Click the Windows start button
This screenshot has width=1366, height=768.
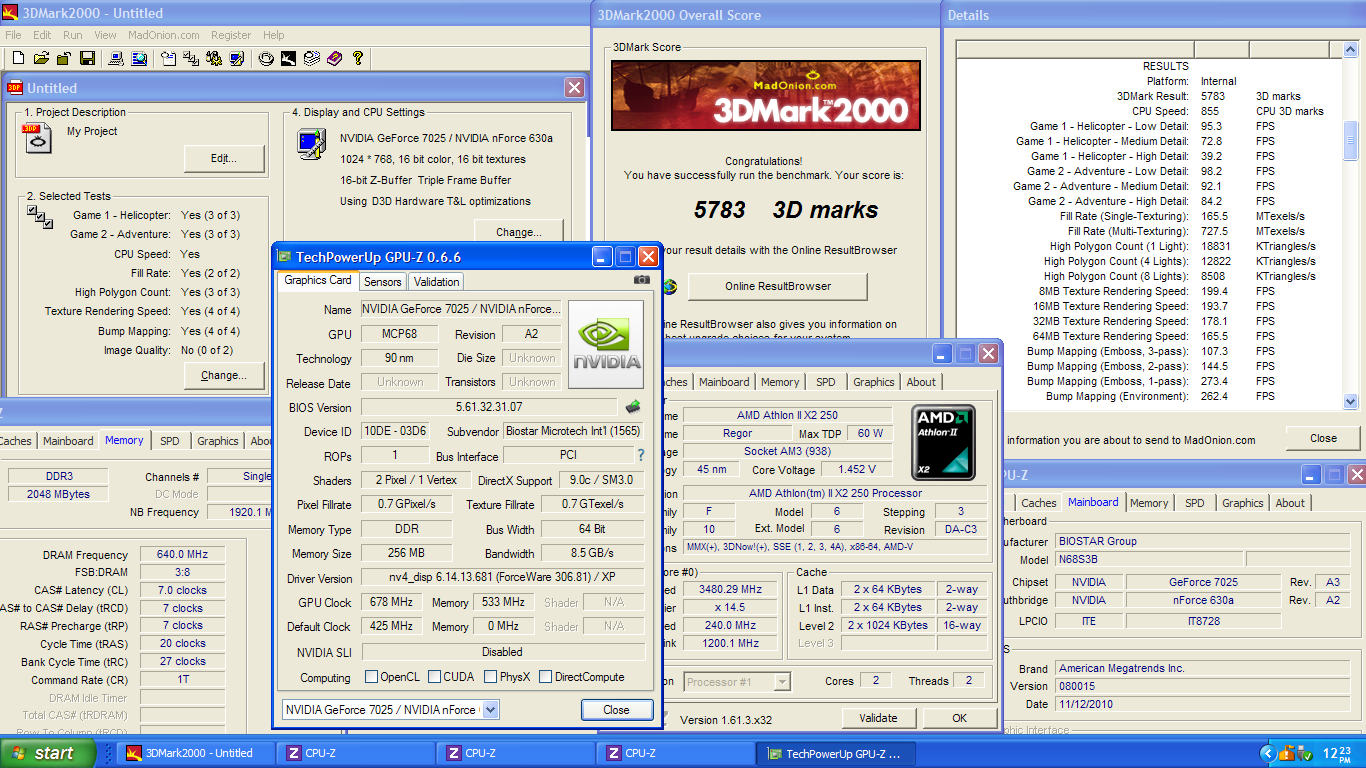(x=48, y=753)
